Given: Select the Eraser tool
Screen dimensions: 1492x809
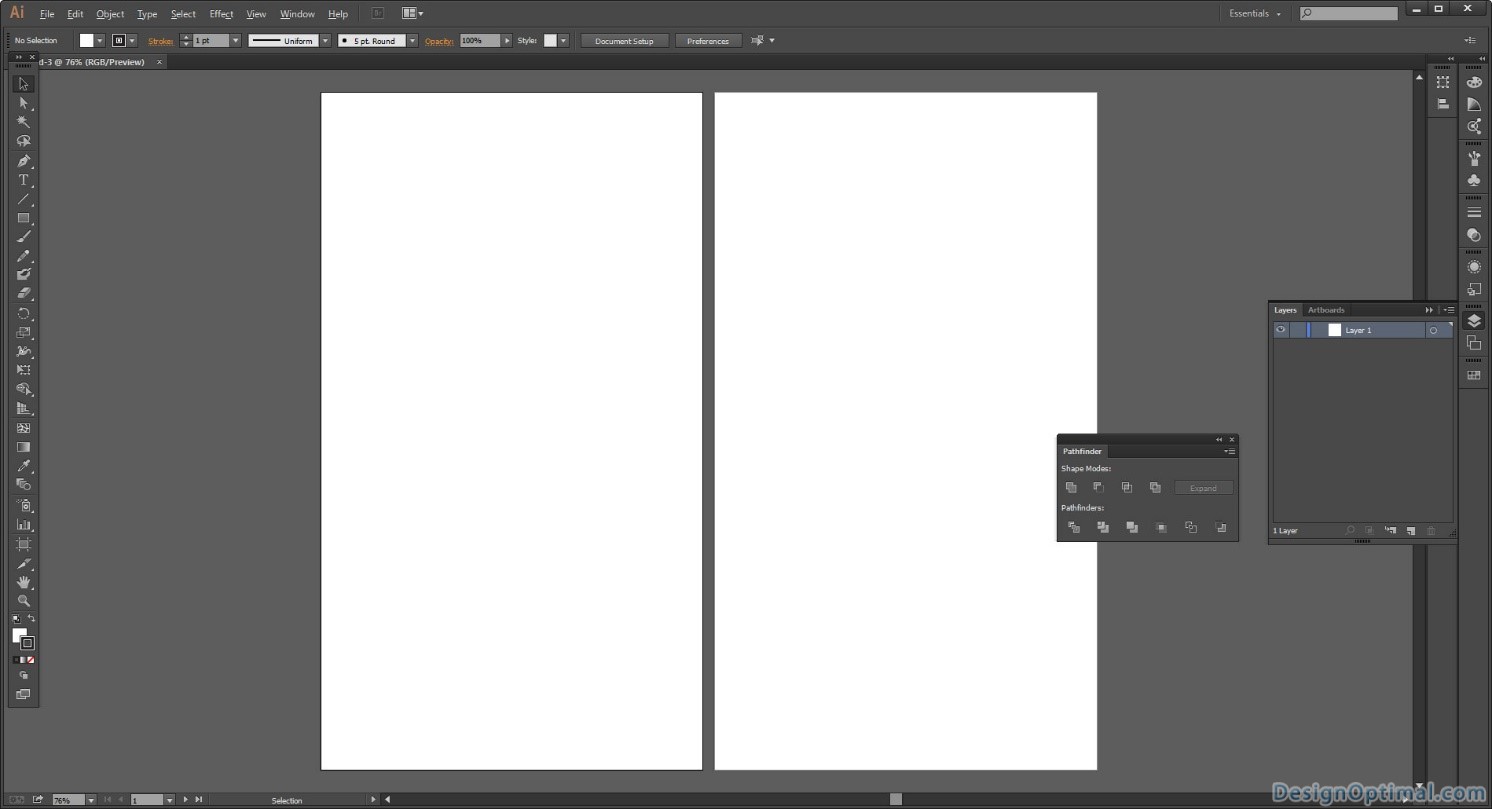Looking at the screenshot, I should pyautogui.click(x=23, y=294).
